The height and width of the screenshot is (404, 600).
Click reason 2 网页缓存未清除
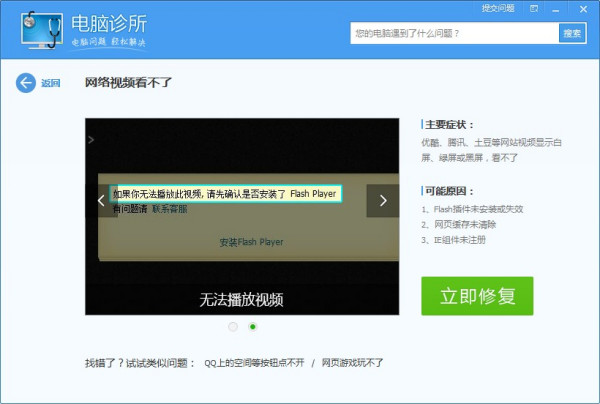459,225
